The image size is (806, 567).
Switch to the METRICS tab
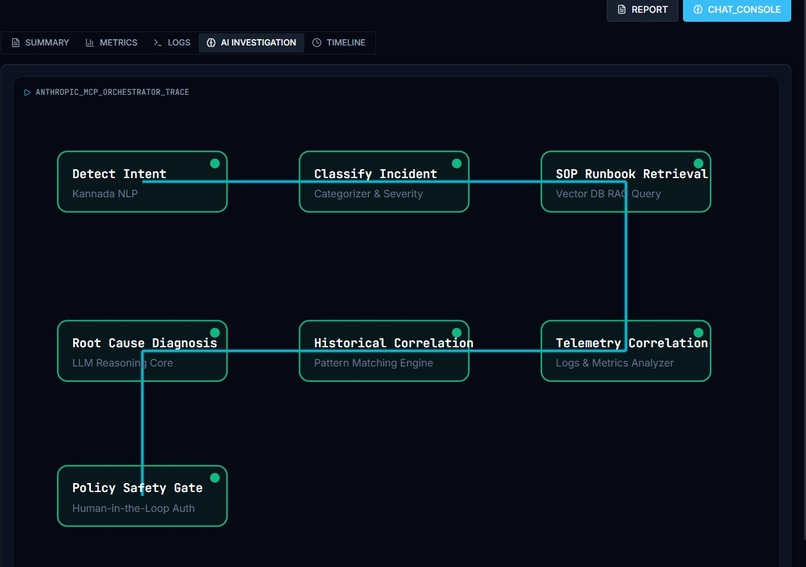coord(112,43)
